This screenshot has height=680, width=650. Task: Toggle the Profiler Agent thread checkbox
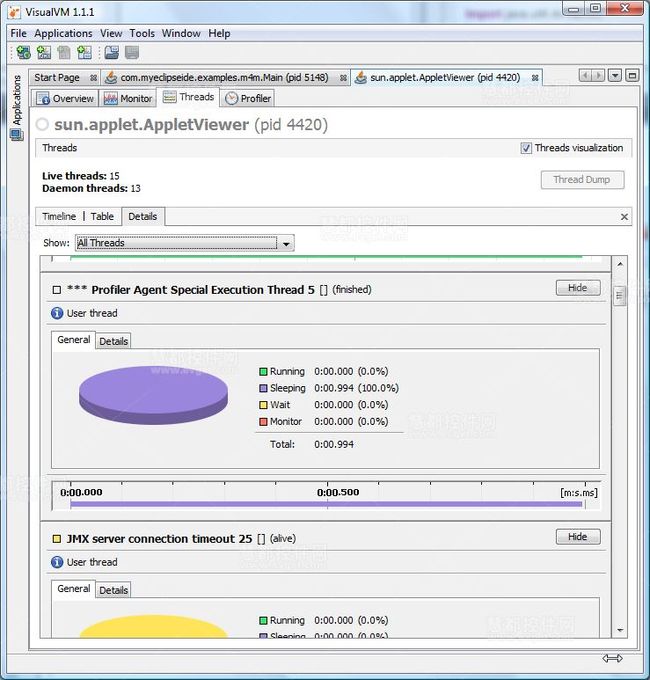(x=57, y=290)
